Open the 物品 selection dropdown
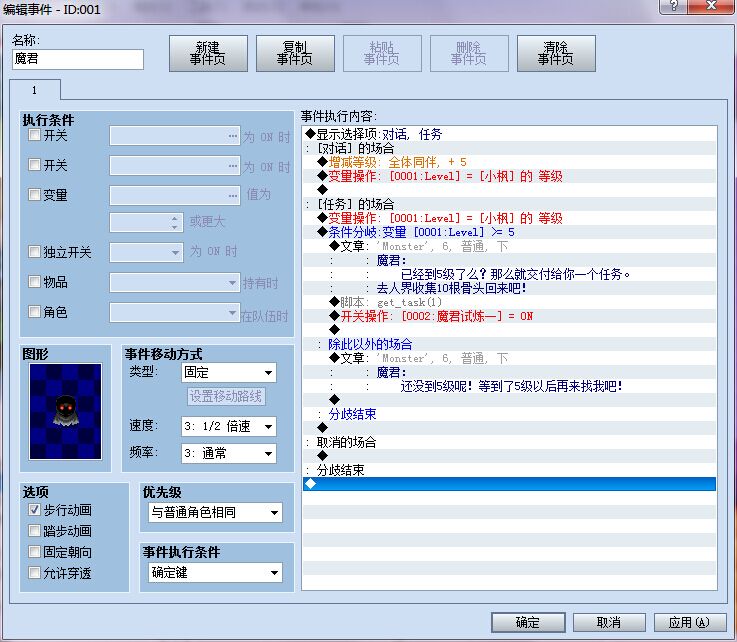Viewport: 737px width, 642px height. [175, 283]
